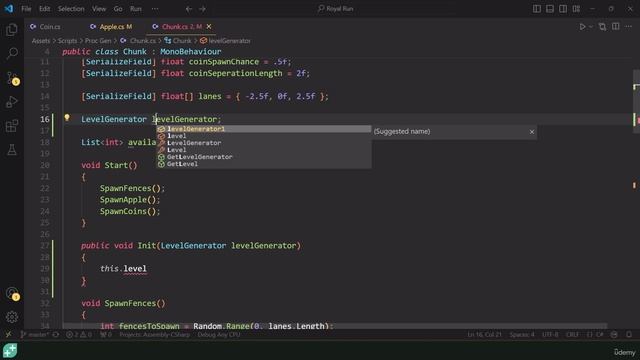This screenshot has height=360, width=640.
Task: Open the overflow ellipsis menu in menu bar
Action: [x=155, y=9]
